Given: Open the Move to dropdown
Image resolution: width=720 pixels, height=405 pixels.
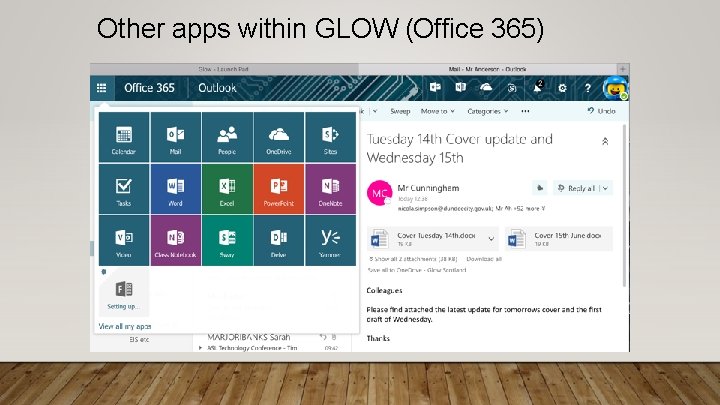Looking at the screenshot, I should click(438, 111).
